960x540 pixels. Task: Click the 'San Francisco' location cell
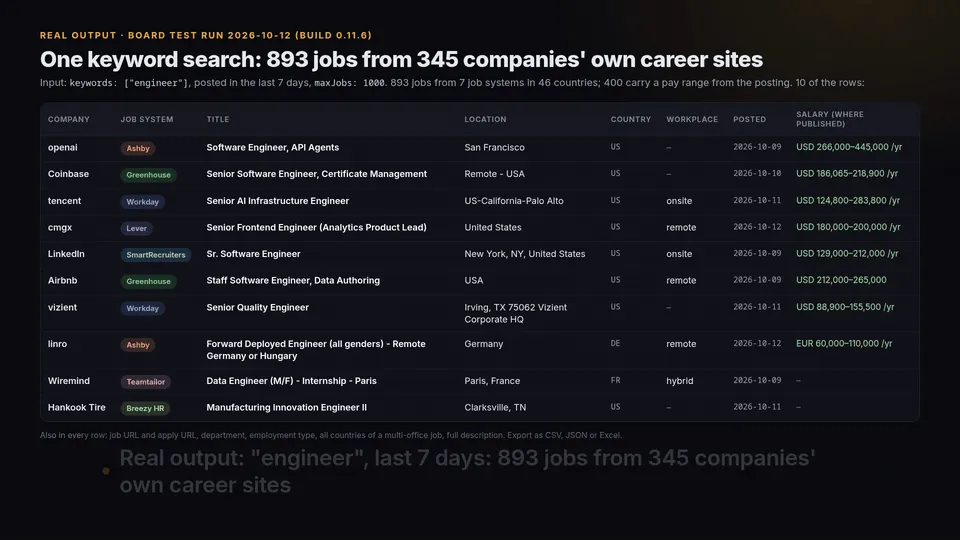pyautogui.click(x=494, y=148)
